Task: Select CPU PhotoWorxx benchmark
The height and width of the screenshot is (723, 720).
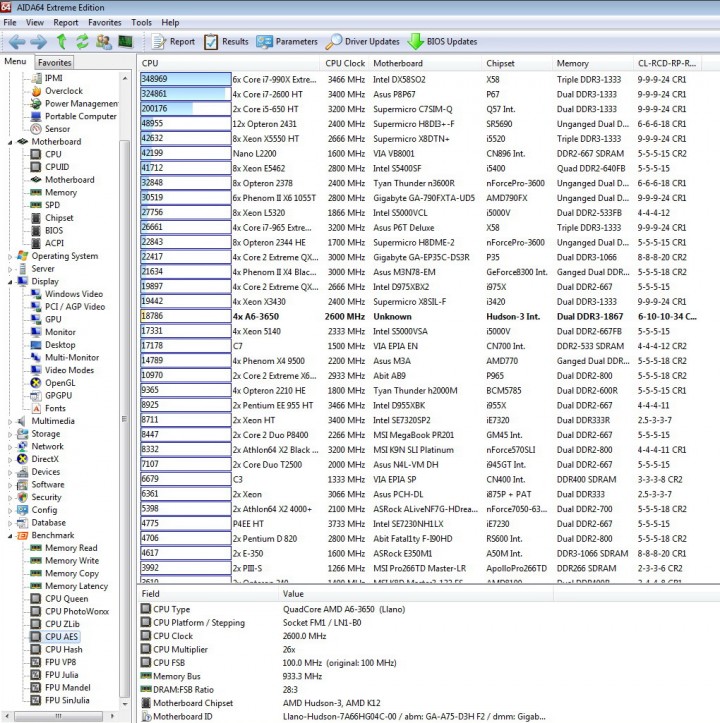Action: [77, 611]
